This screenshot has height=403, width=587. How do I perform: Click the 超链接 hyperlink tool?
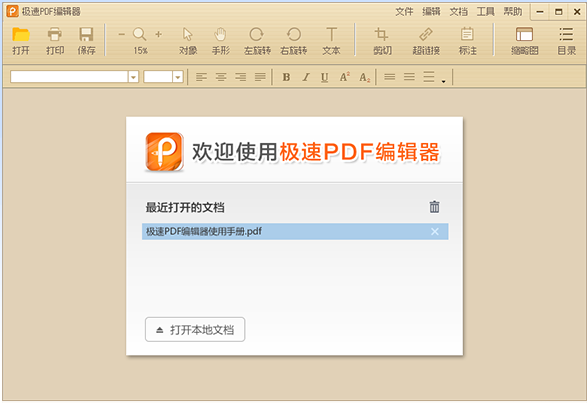[426, 34]
